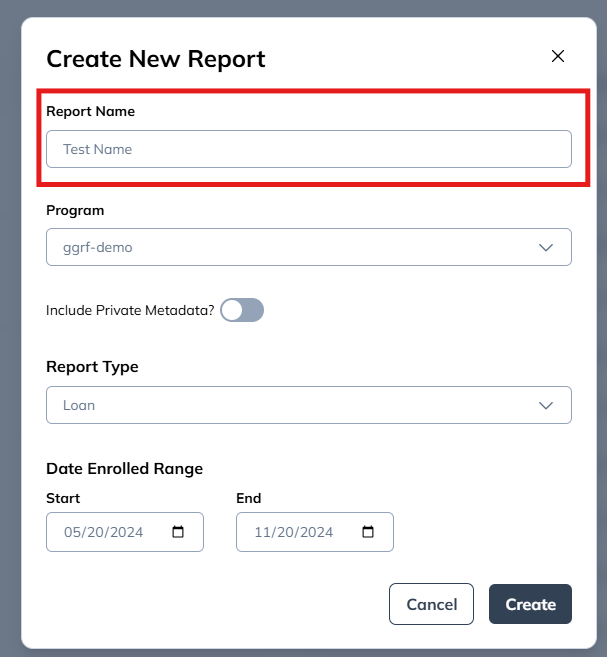Image resolution: width=607 pixels, height=657 pixels.
Task: Close the Create New Report dialog
Action: pos(558,56)
